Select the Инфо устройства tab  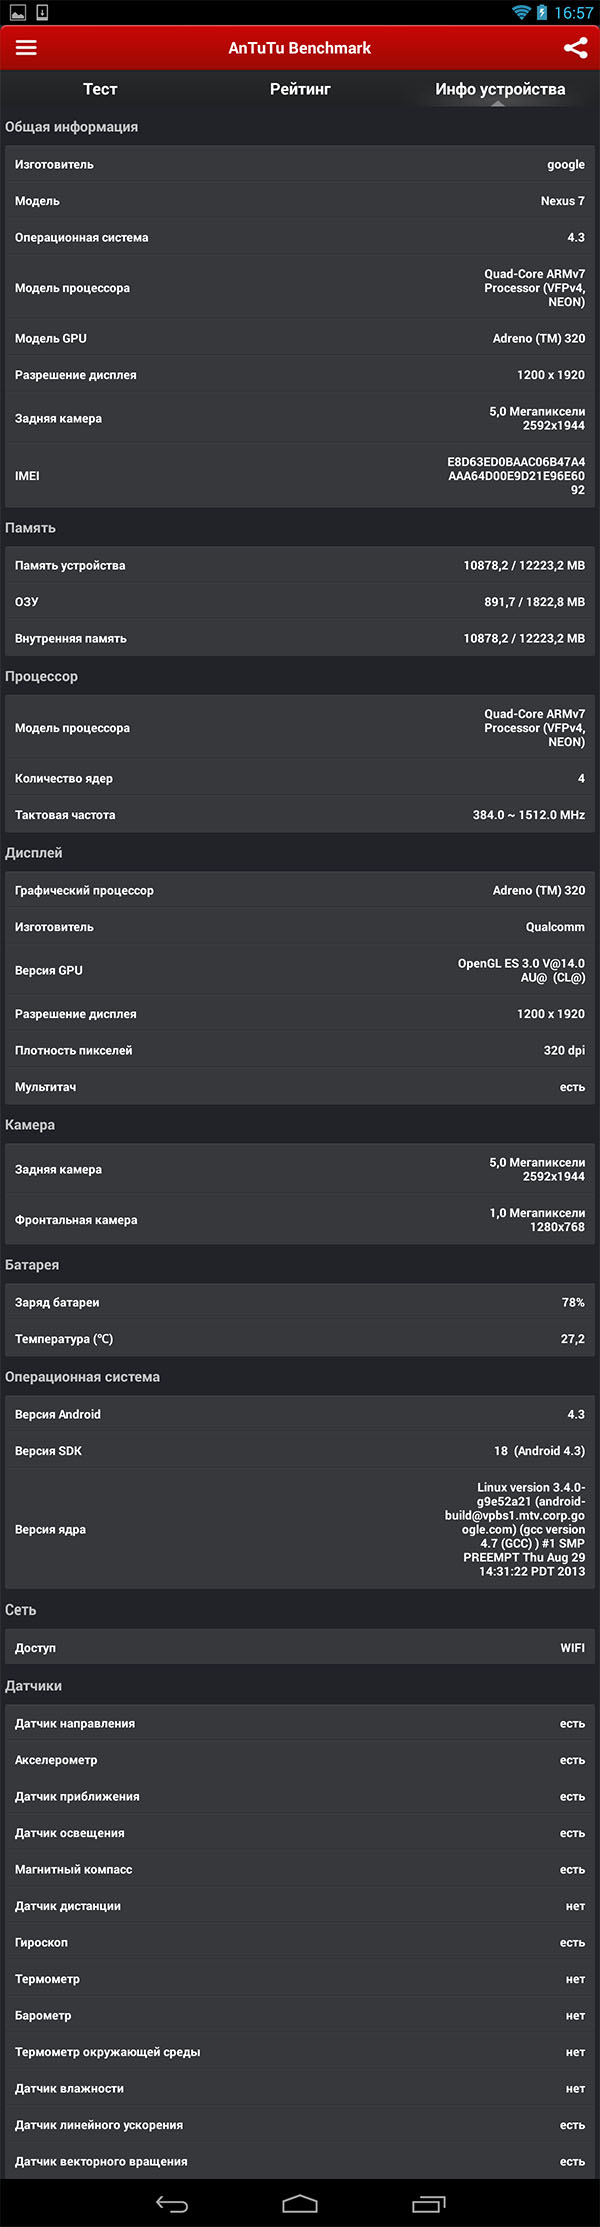(x=500, y=89)
